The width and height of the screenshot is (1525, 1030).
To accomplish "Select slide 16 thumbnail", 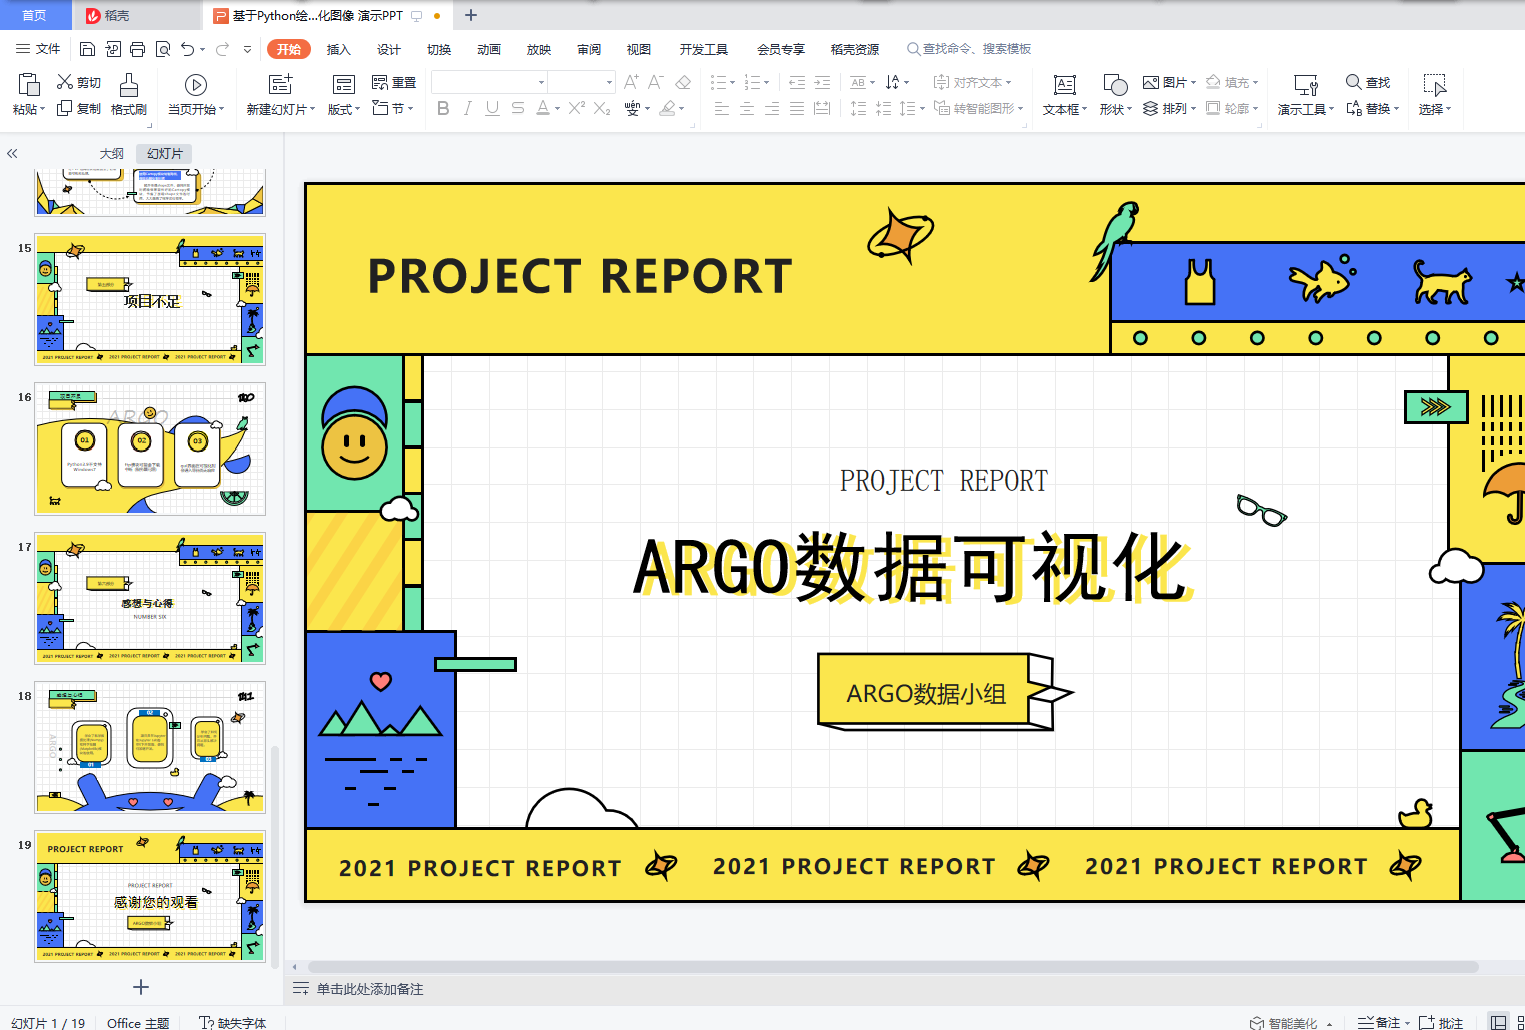I will pyautogui.click(x=150, y=449).
